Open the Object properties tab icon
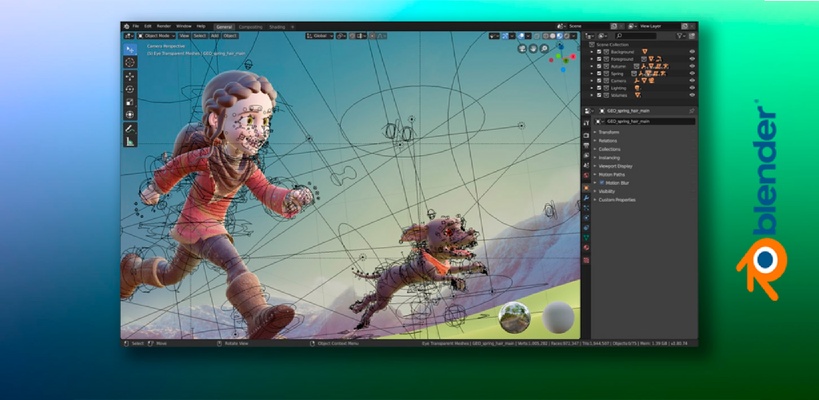 coord(586,187)
